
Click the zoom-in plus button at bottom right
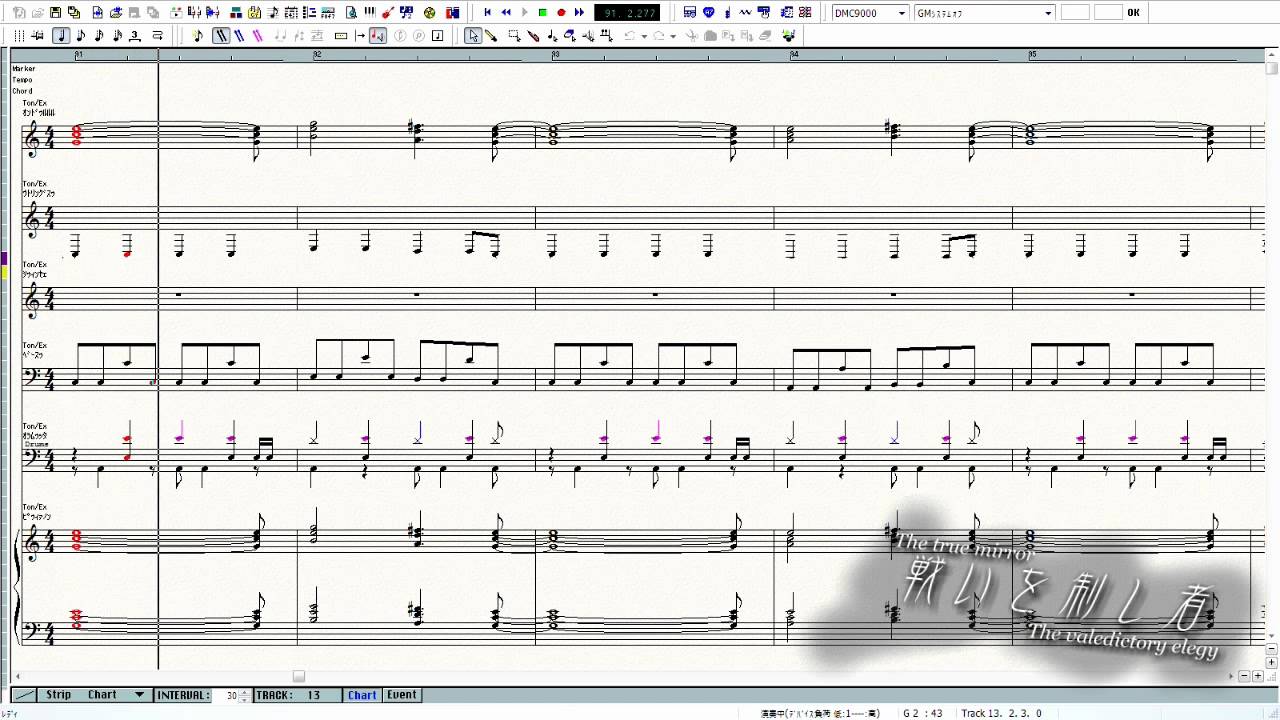pyautogui.click(x=1257, y=677)
